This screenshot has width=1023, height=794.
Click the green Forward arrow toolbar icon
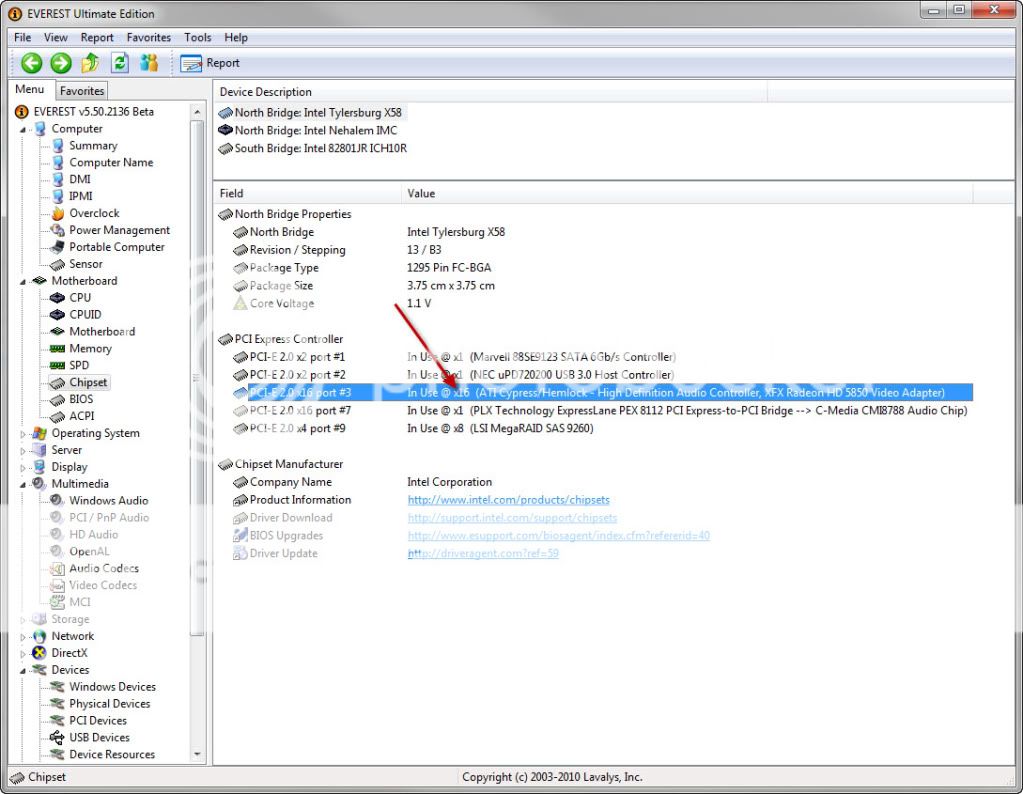(x=61, y=63)
